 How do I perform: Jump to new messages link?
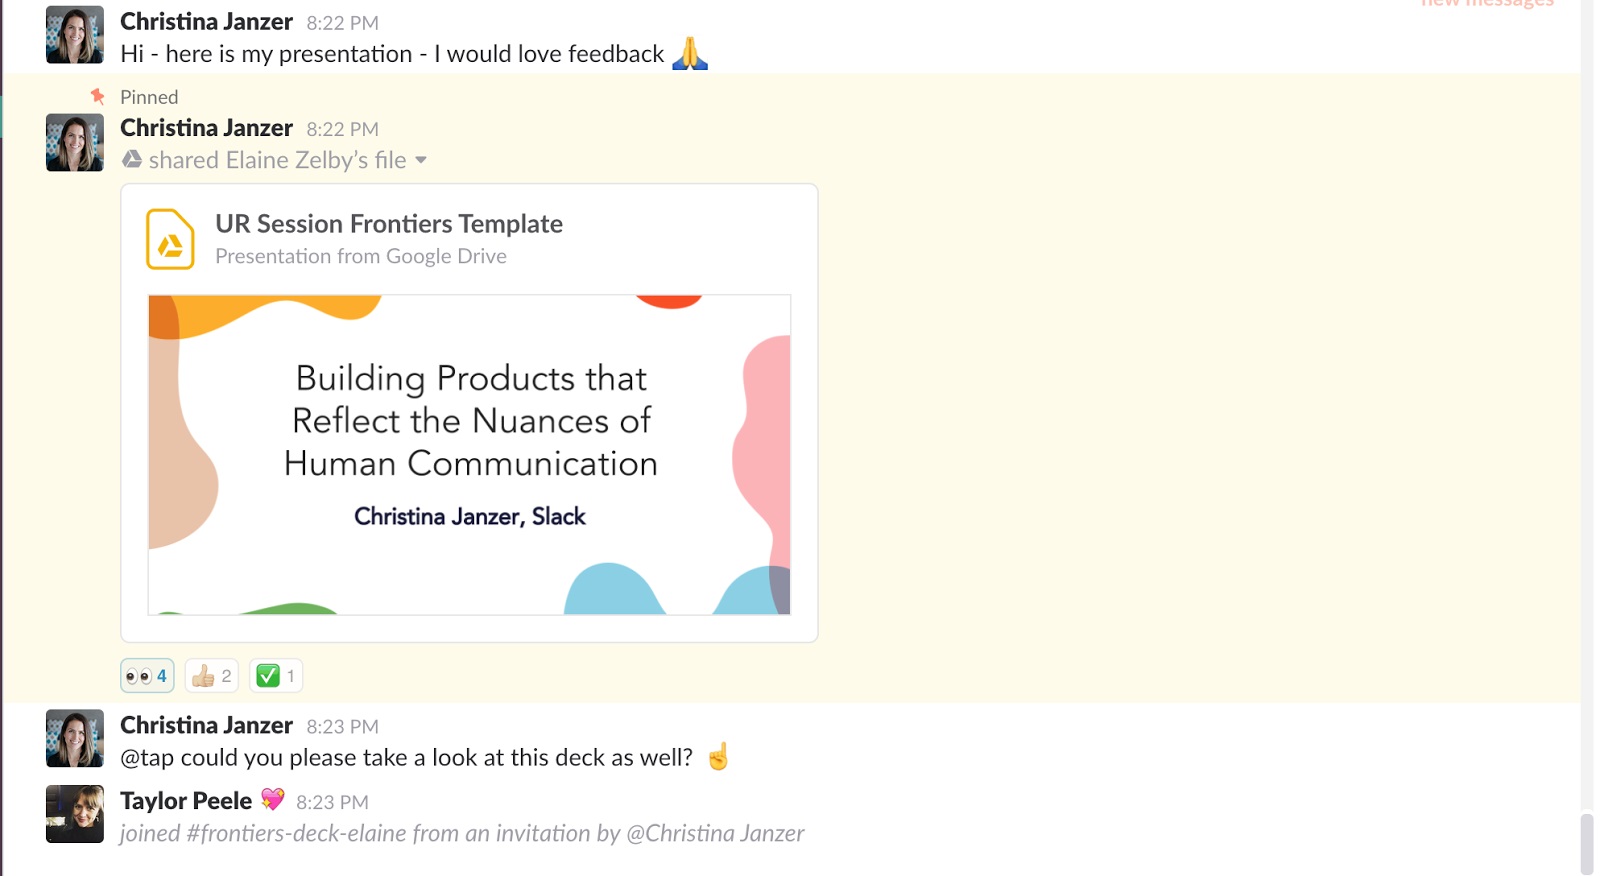(x=1487, y=3)
